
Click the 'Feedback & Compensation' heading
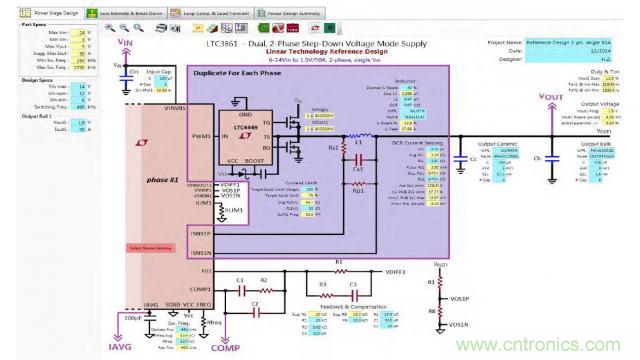point(353,307)
